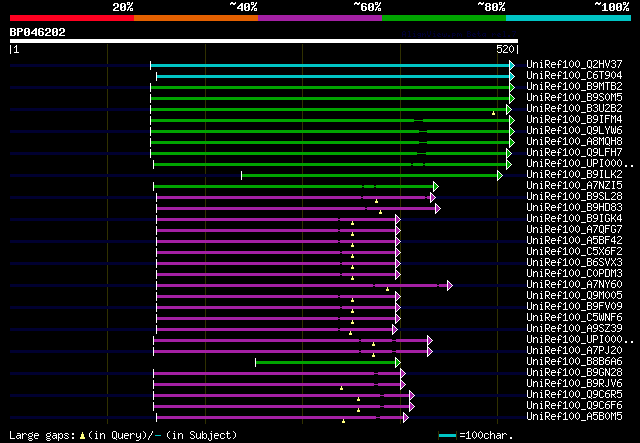Click the arrowhead ending the B3U2B2 alignment

point(509,109)
